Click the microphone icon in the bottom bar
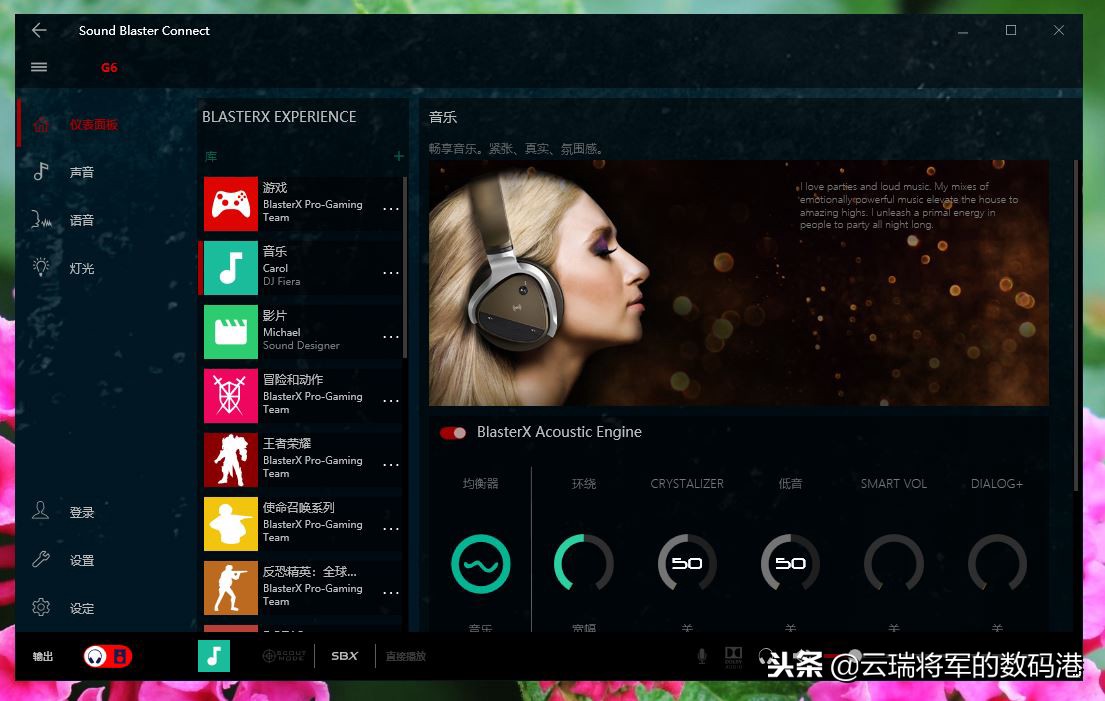This screenshot has height=701, width=1105. point(702,656)
